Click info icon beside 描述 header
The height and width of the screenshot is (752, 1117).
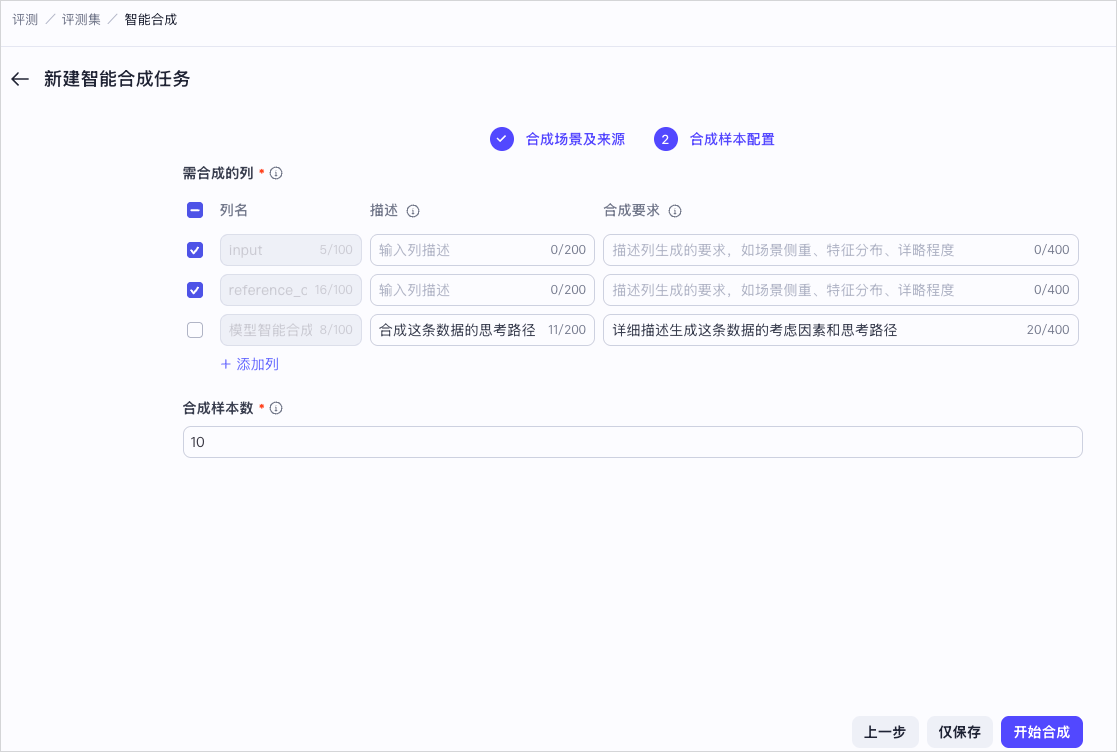point(413,211)
